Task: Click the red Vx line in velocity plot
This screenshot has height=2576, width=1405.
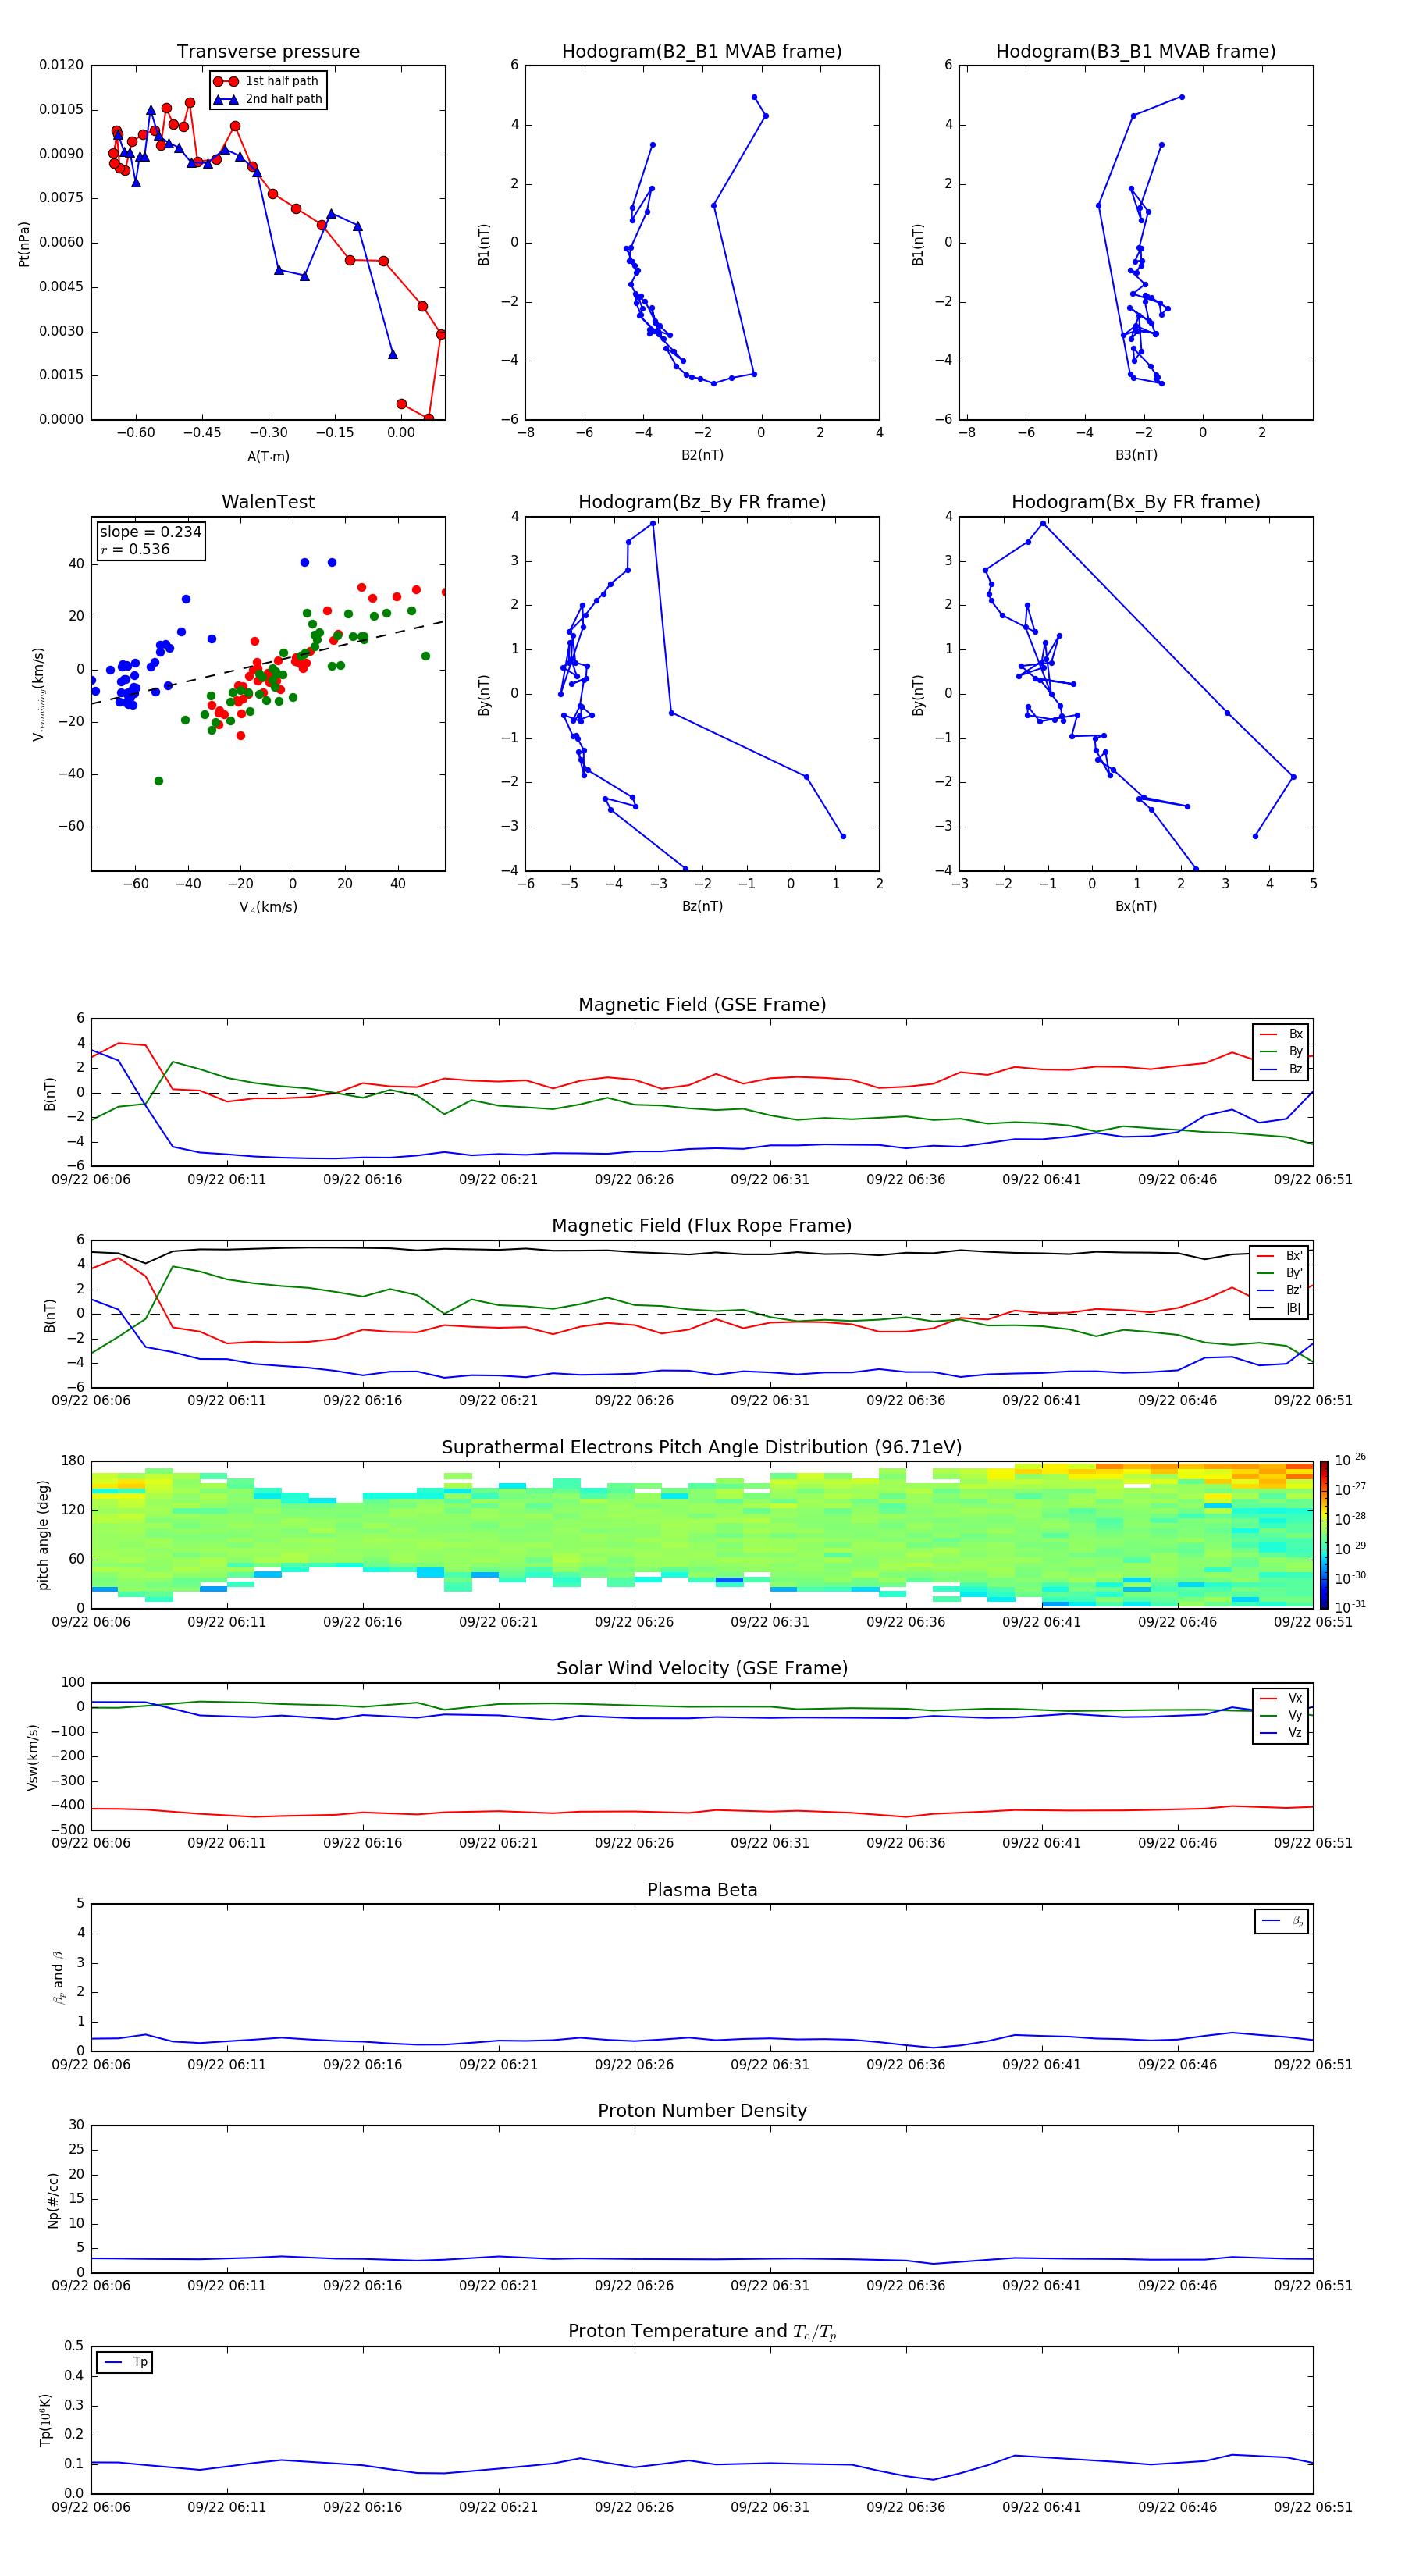Action: coord(702,1811)
